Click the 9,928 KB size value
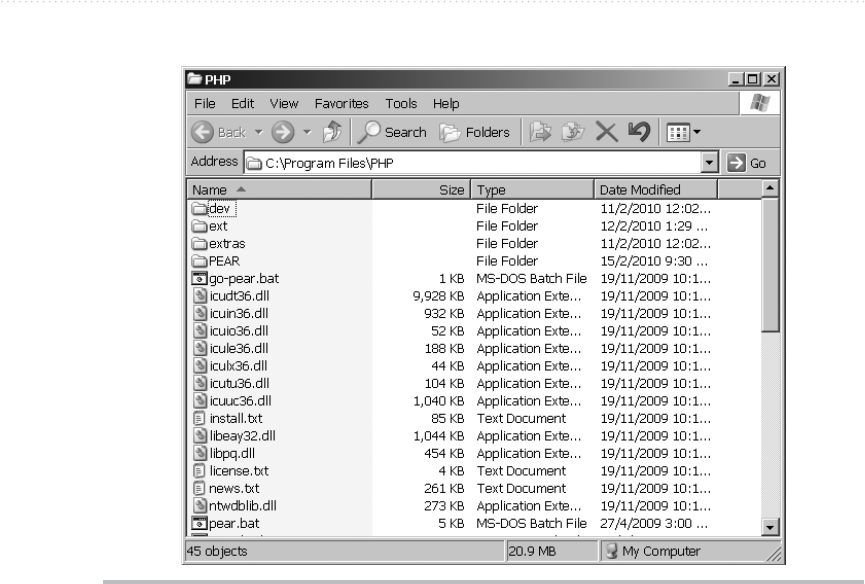Image resolution: width=865 pixels, height=584 pixels. coord(439,296)
